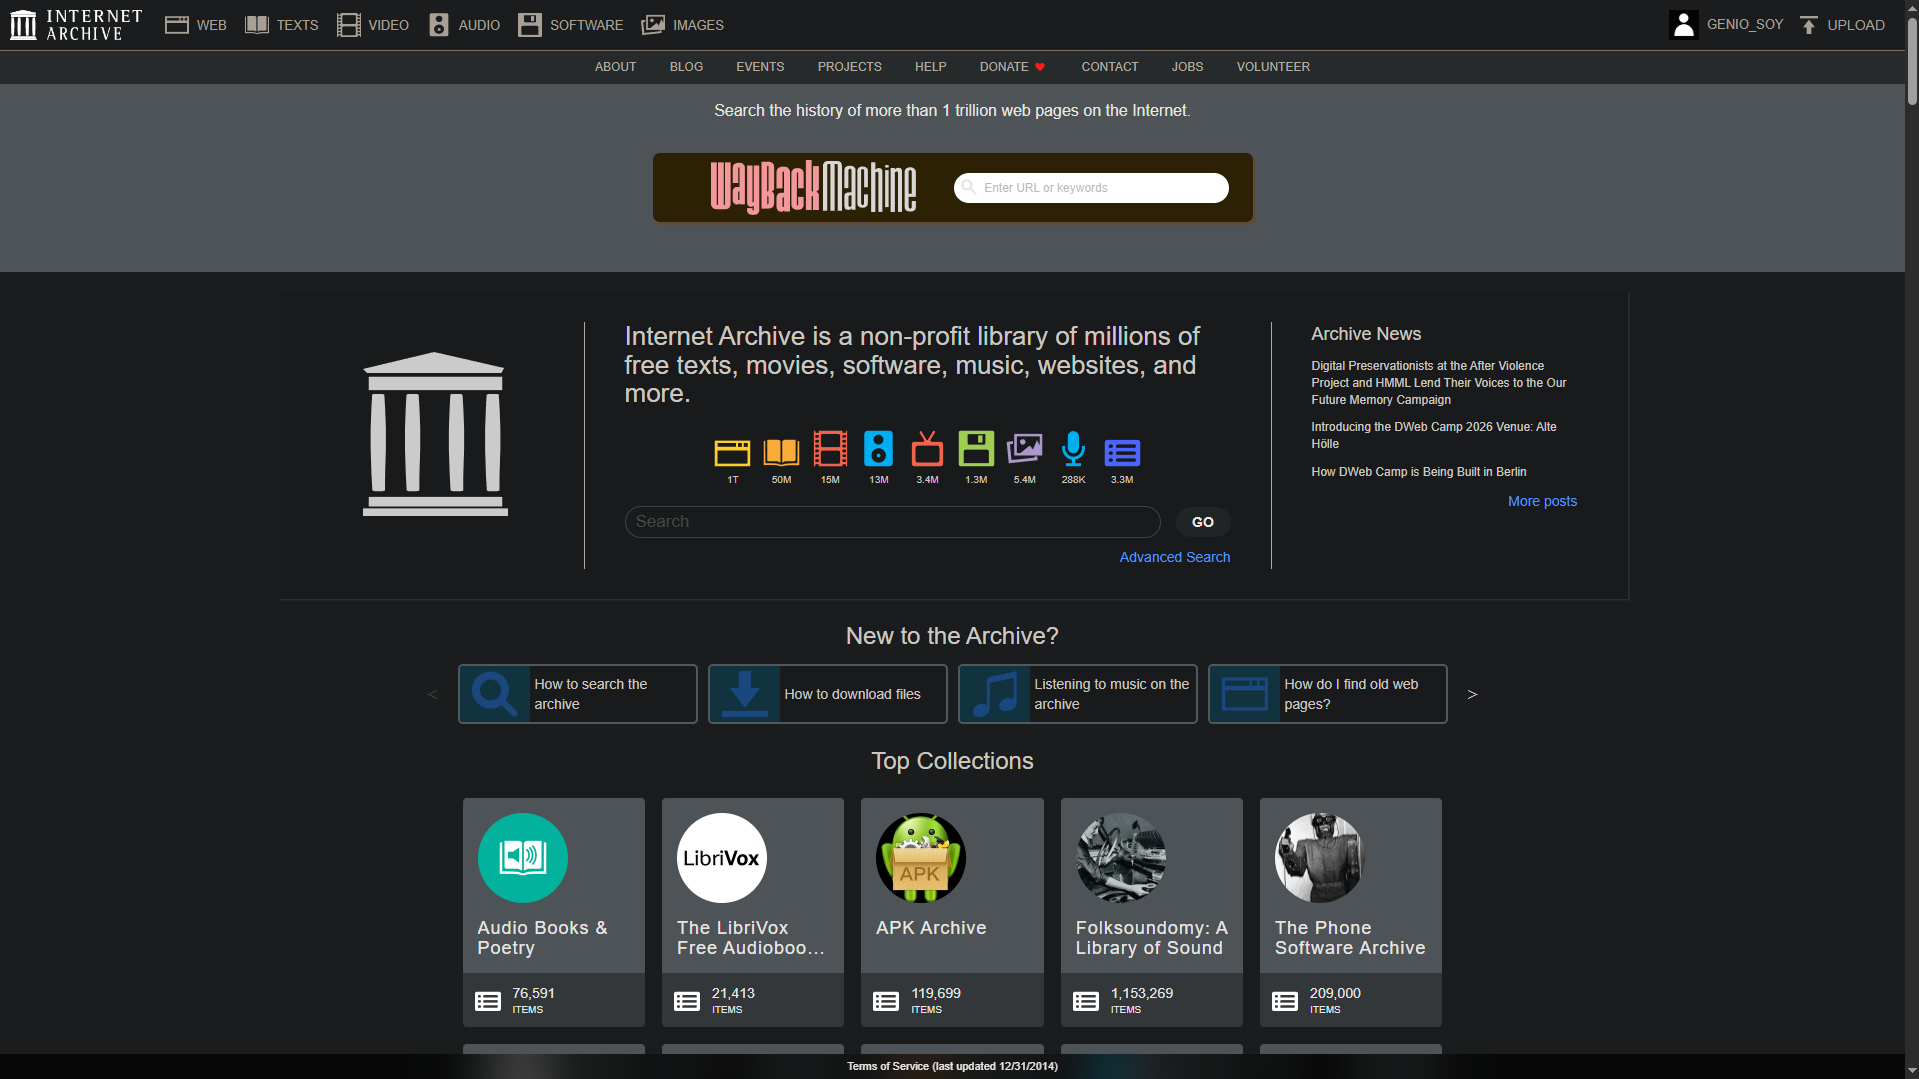Viewport: 1919px width, 1079px height.
Task: Click the page vertical scrollbar thumb
Action: pyautogui.click(x=1912, y=60)
